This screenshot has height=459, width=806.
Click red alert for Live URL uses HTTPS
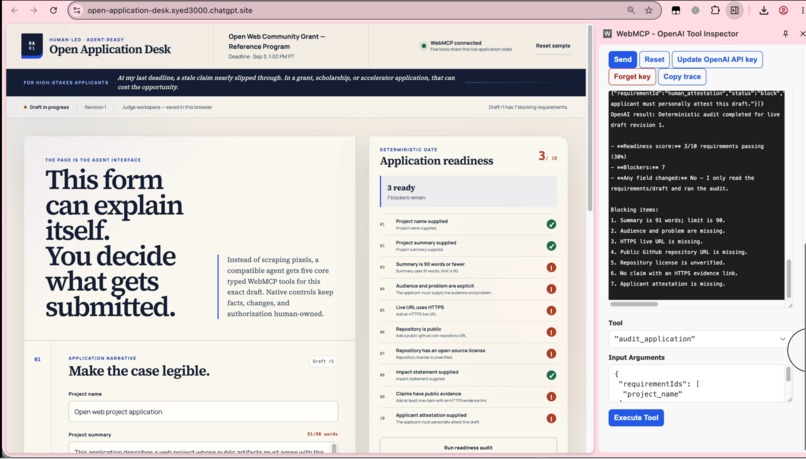[x=551, y=310]
